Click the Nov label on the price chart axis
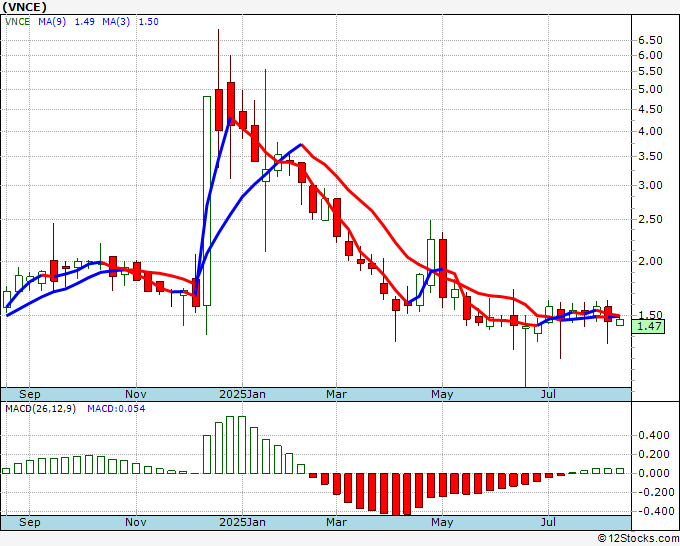 pos(136,394)
